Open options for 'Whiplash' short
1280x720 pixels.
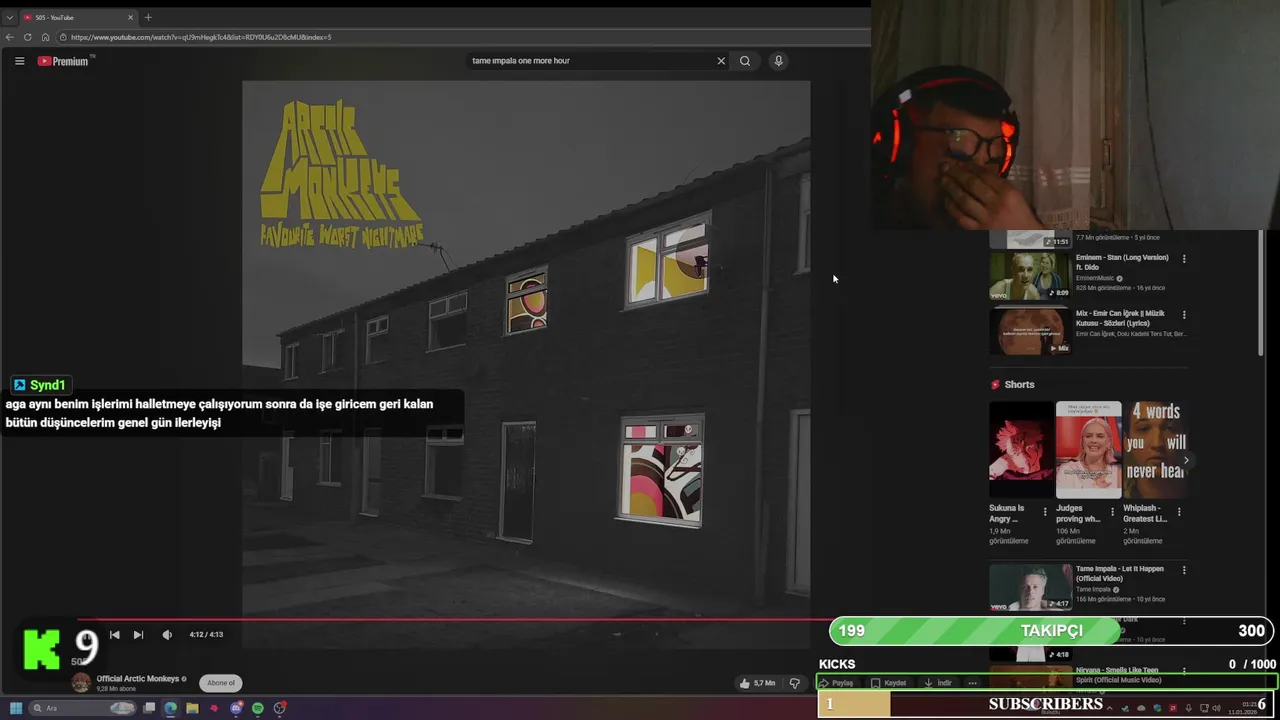pos(1178,512)
